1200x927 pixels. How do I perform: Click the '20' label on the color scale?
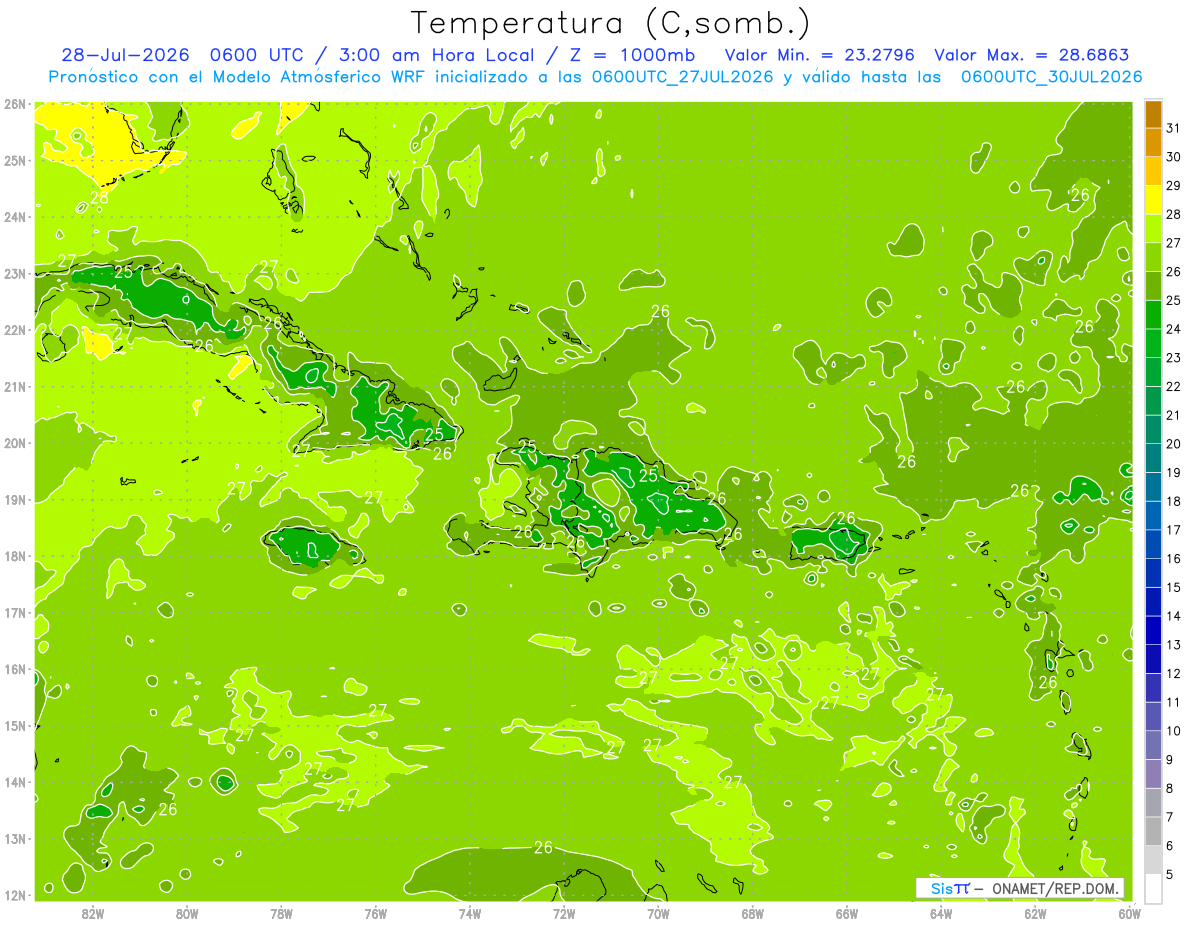point(1174,444)
